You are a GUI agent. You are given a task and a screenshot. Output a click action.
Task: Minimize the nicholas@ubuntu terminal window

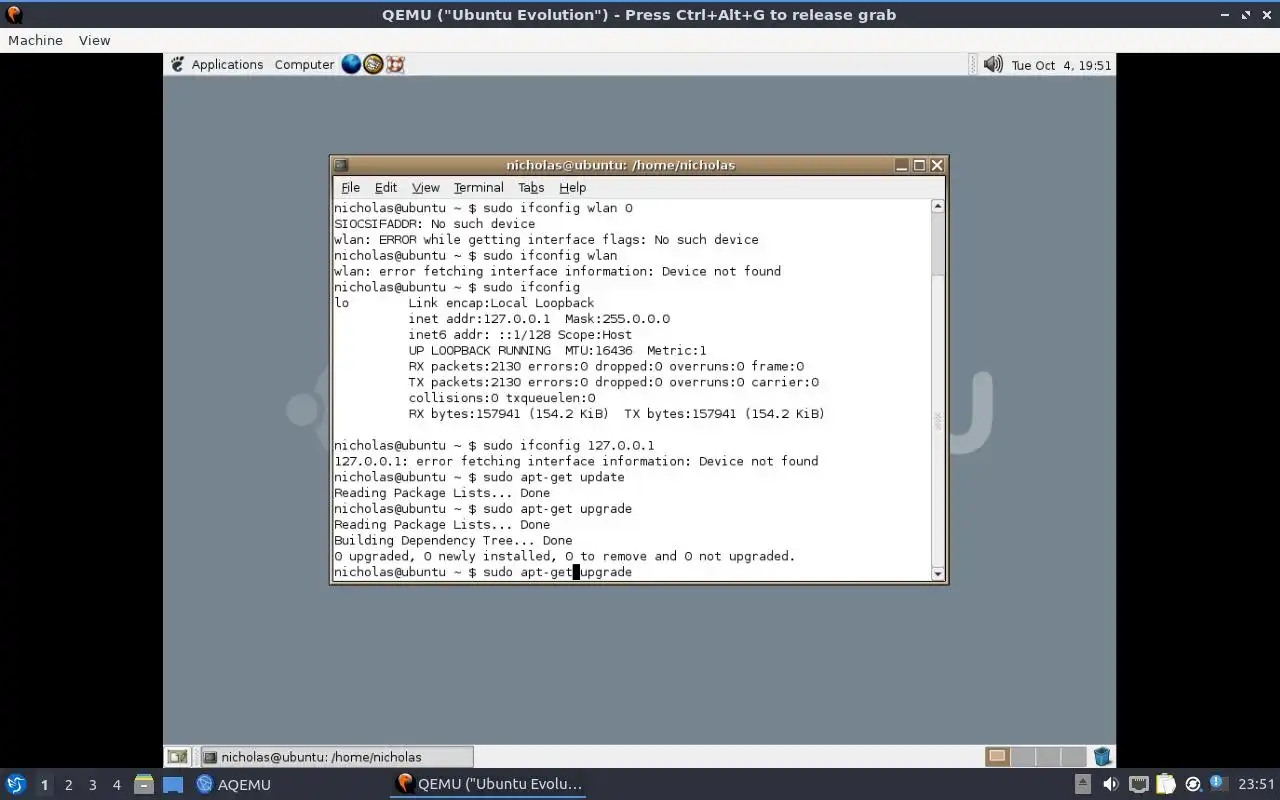pyautogui.click(x=902, y=165)
